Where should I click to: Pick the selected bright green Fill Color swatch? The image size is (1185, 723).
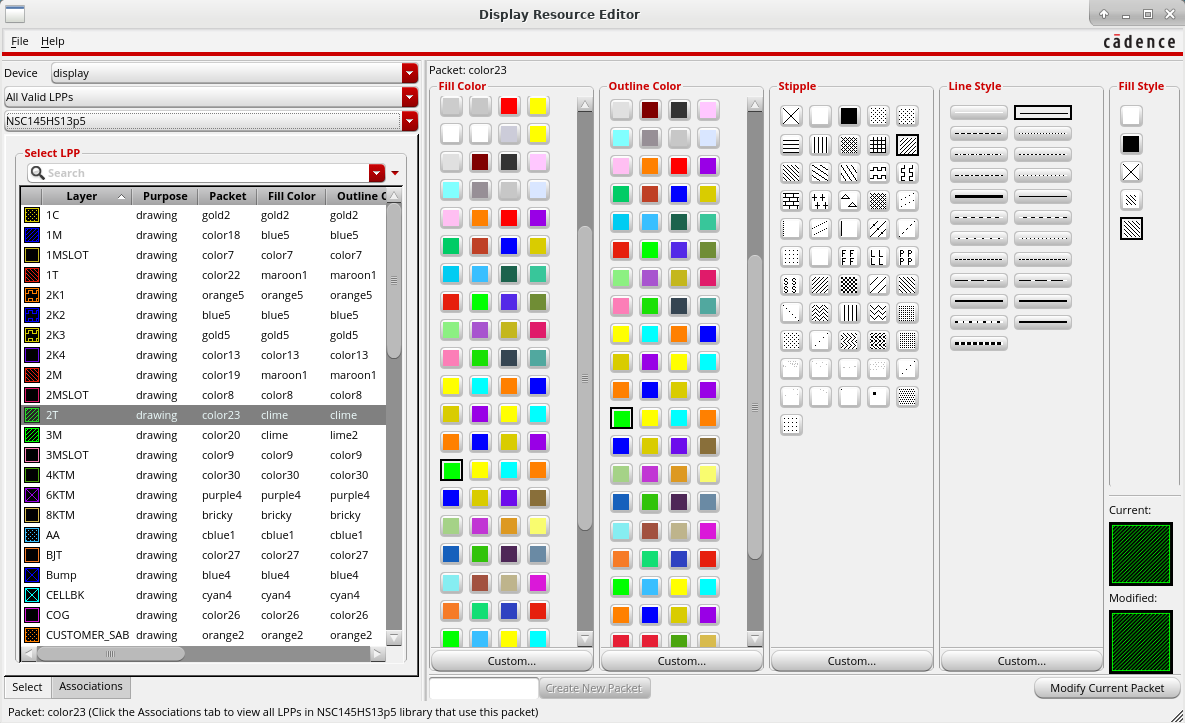point(452,469)
